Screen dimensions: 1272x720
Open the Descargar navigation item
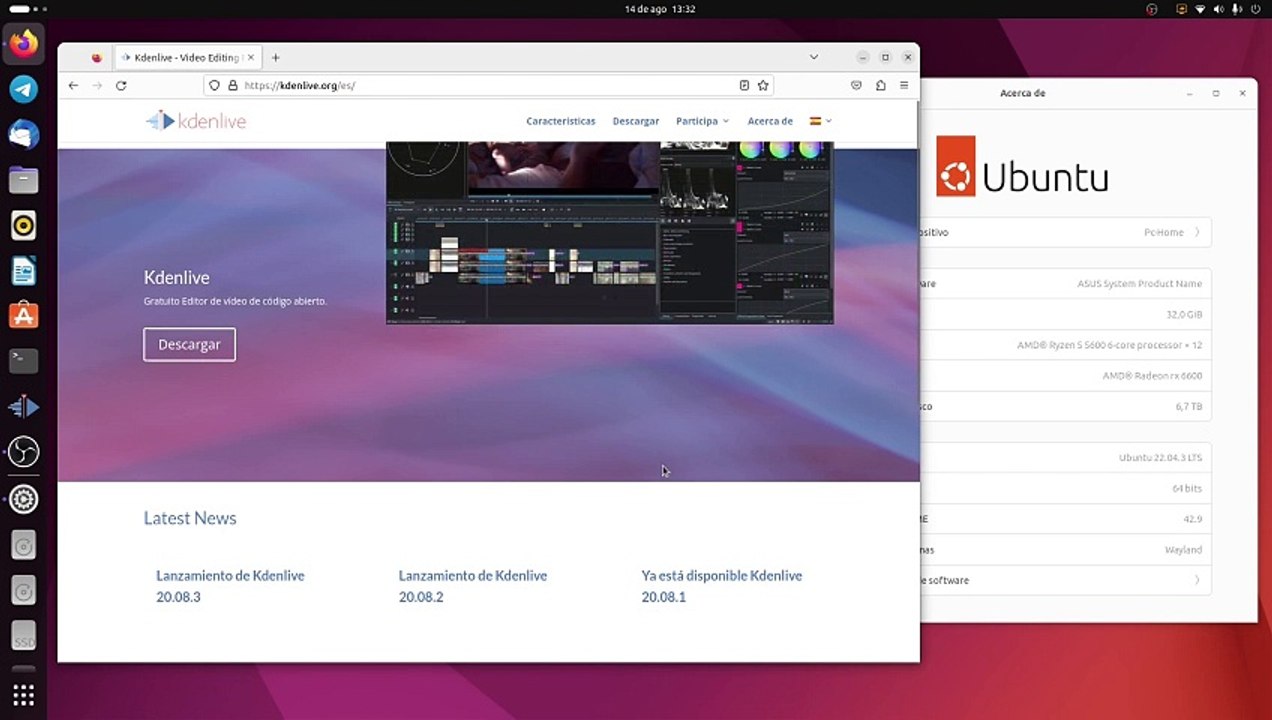tap(636, 121)
